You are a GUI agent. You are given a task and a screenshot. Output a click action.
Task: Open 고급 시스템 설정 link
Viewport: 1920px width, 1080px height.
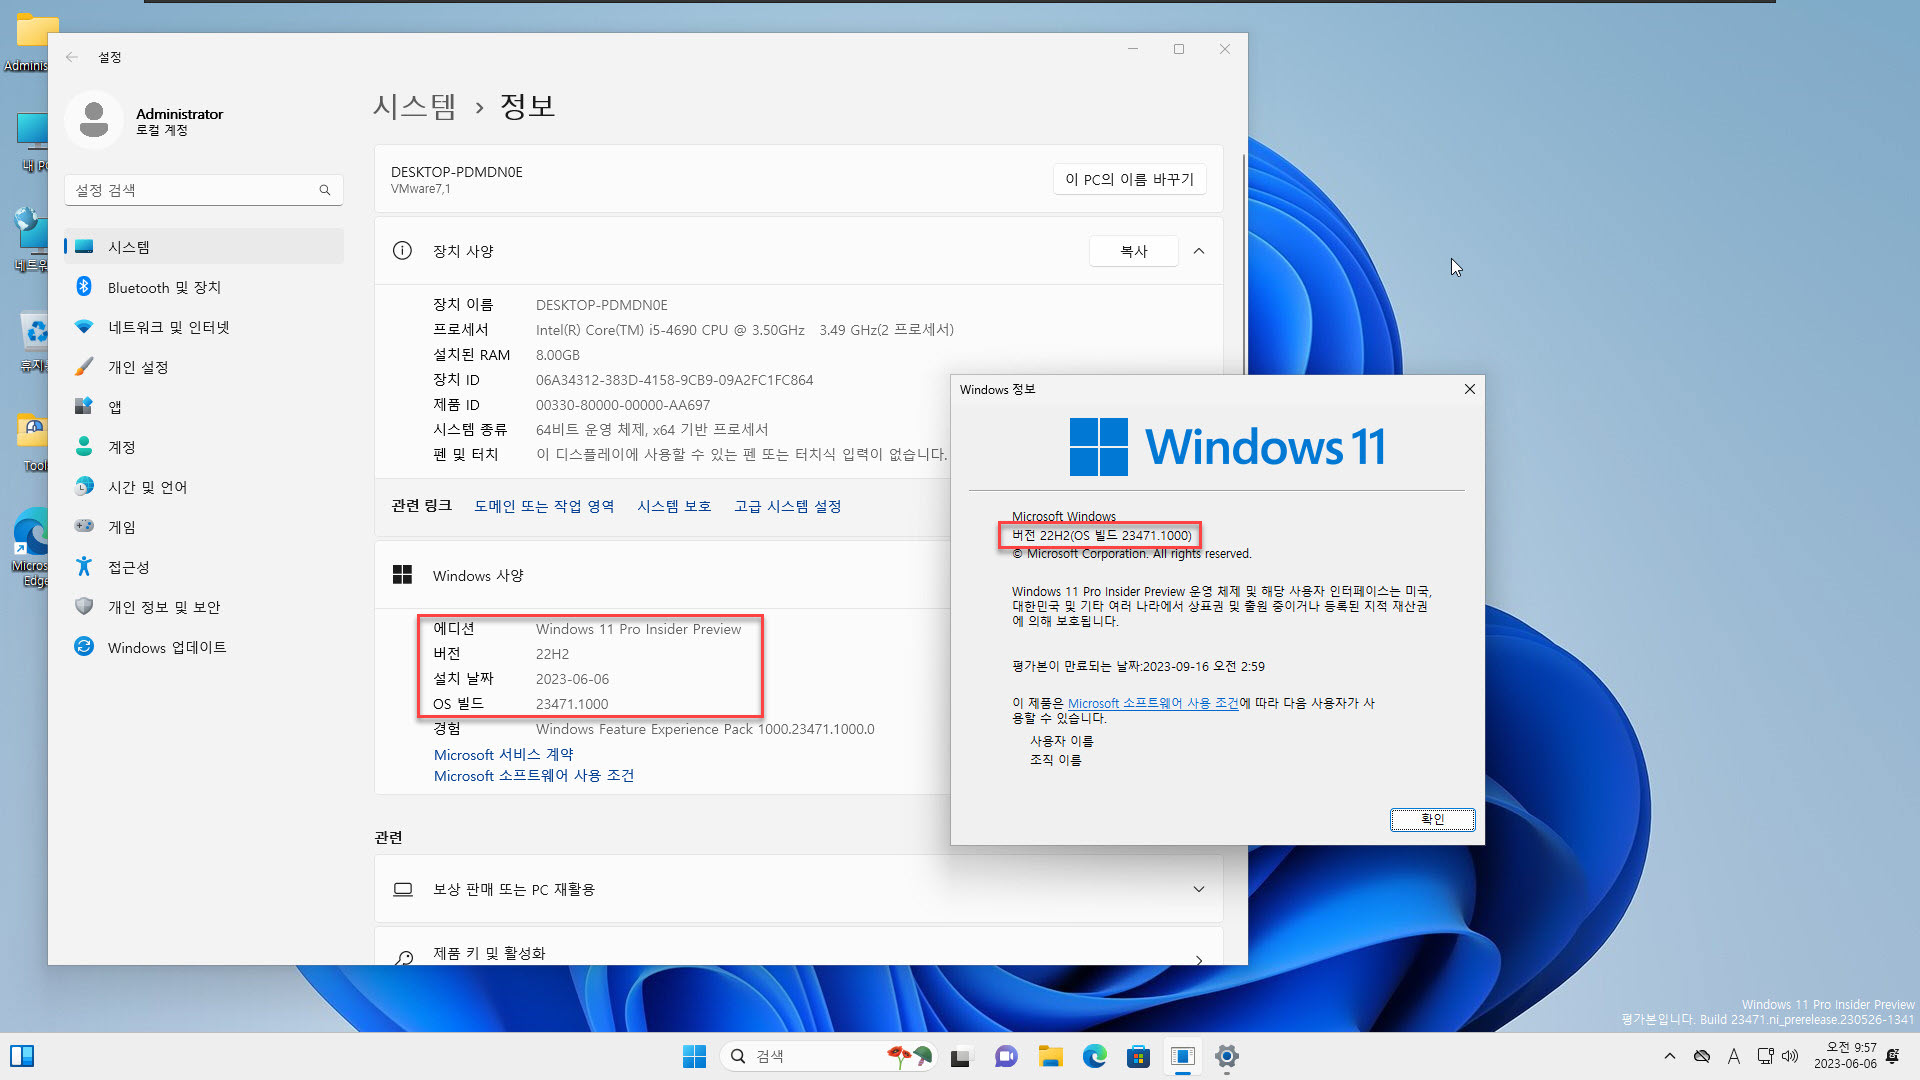[x=787, y=506]
